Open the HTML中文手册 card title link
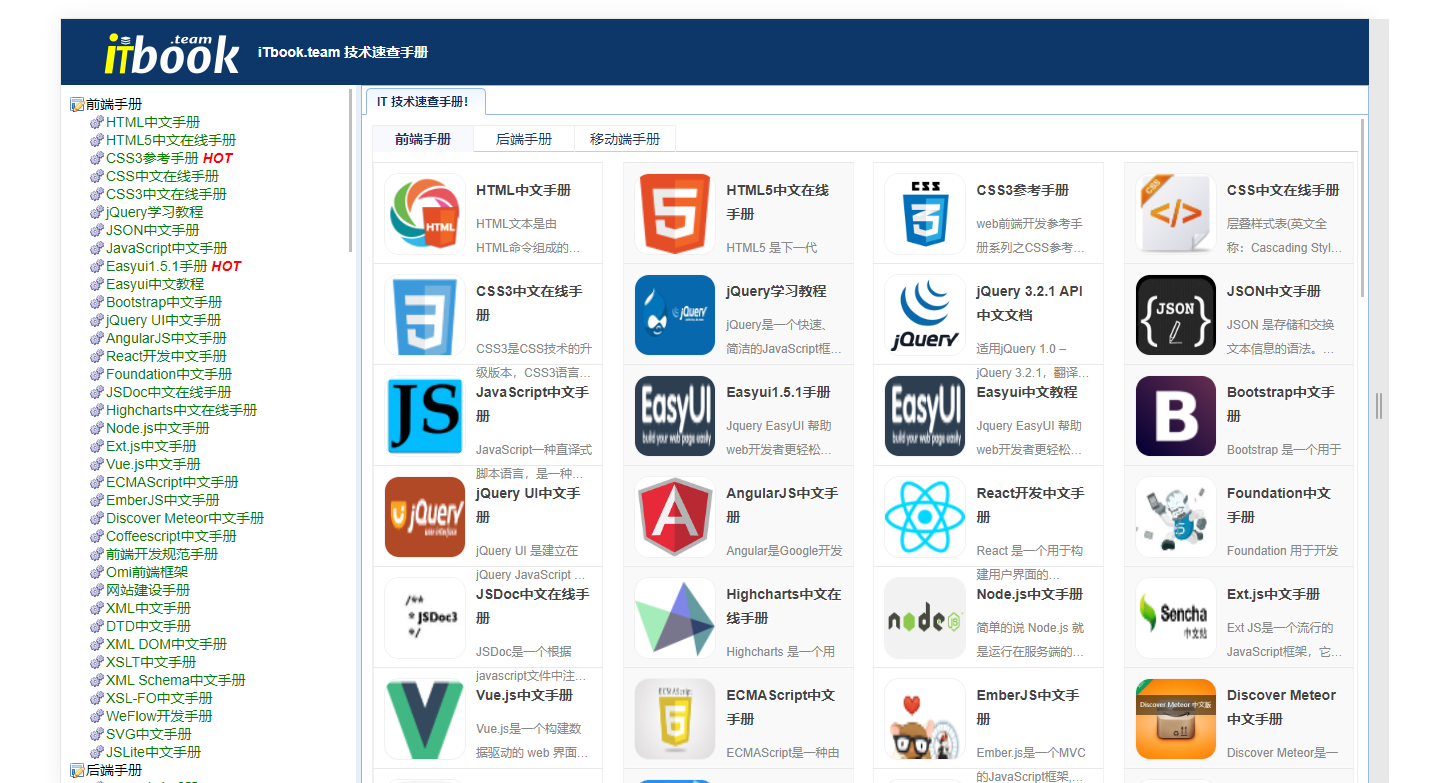Screen dimensions: 1451x783 click(x=523, y=190)
